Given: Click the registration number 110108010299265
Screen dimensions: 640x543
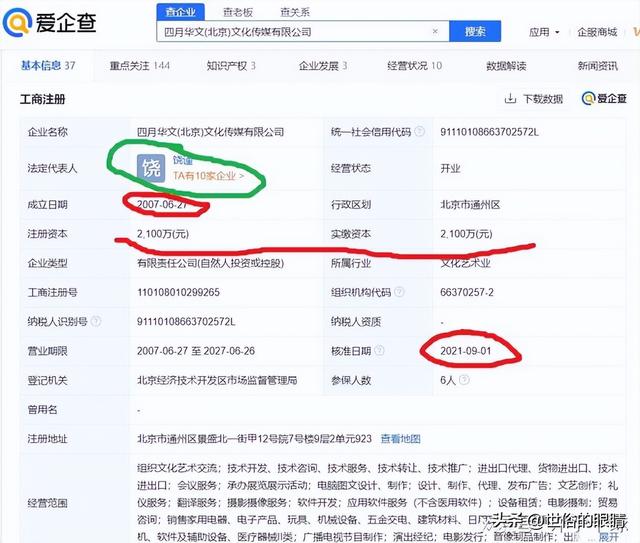Looking at the screenshot, I should coord(178,292).
